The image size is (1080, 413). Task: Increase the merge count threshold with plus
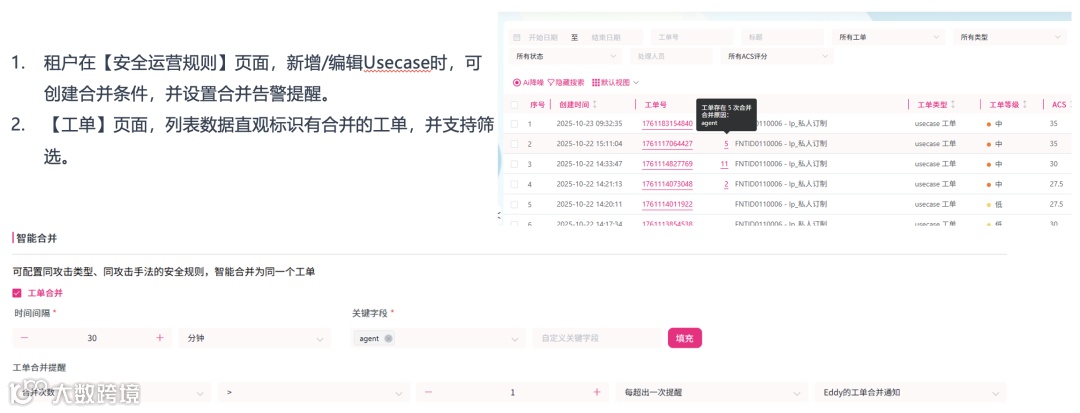pyautogui.click(x=596, y=392)
